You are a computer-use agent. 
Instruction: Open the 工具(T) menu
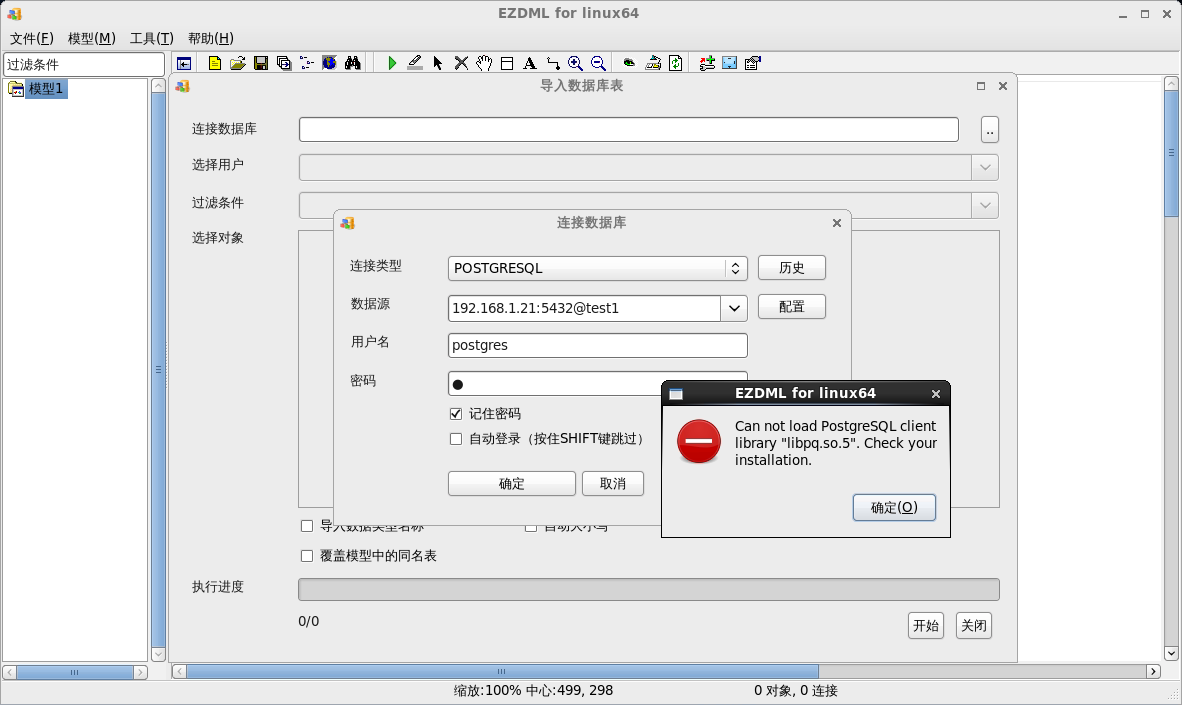pyautogui.click(x=152, y=38)
